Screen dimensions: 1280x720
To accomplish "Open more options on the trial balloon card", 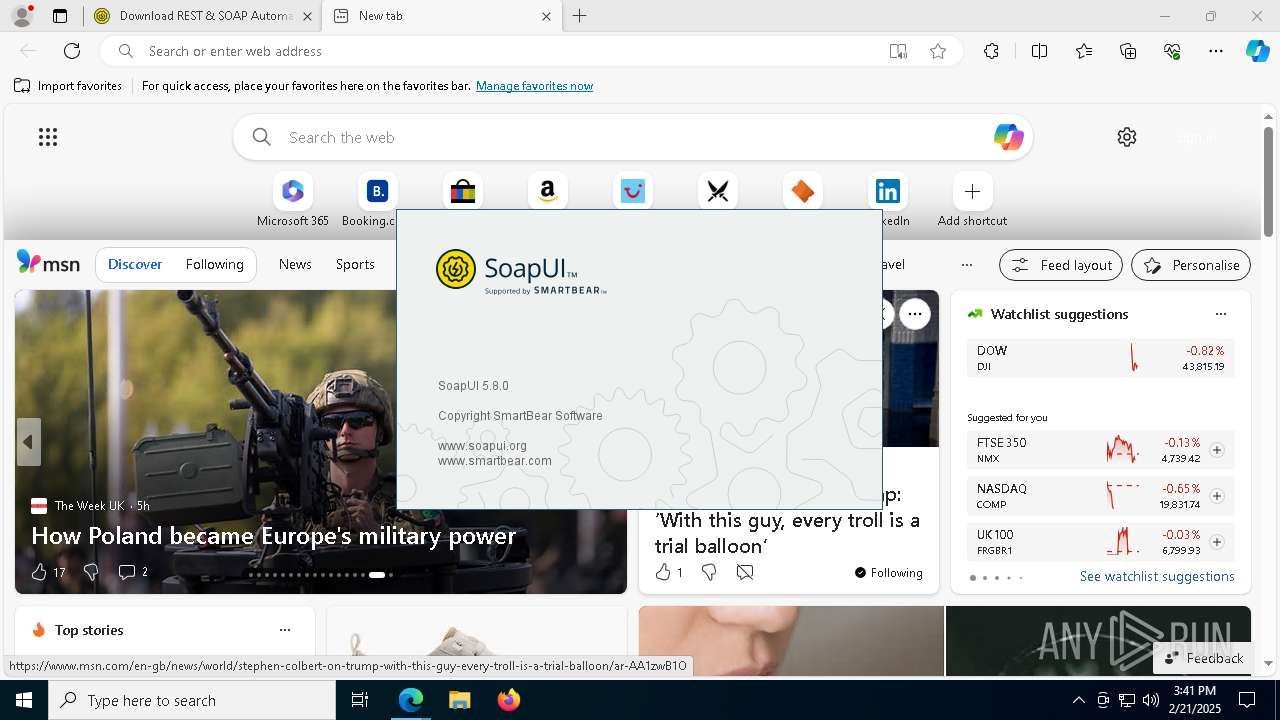I will 914,314.
